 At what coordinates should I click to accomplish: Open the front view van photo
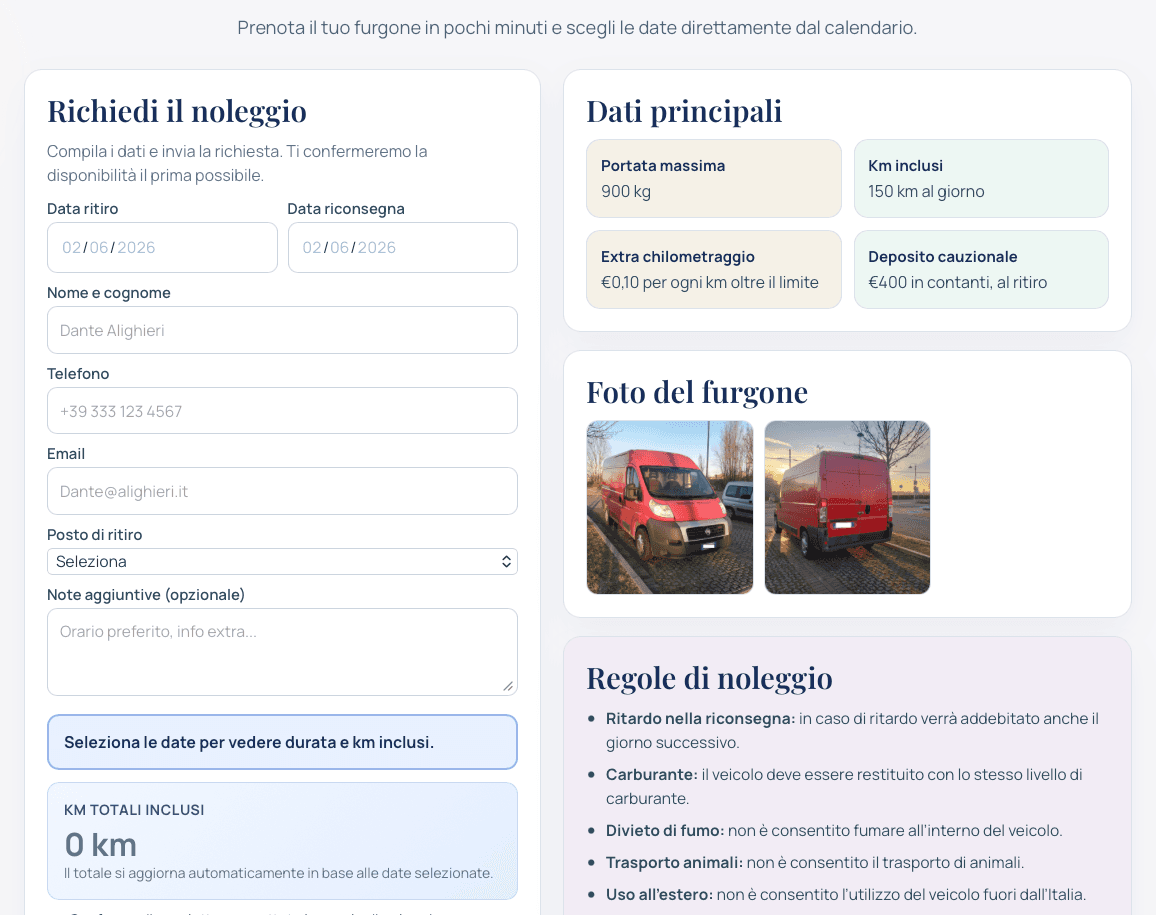[x=669, y=507]
